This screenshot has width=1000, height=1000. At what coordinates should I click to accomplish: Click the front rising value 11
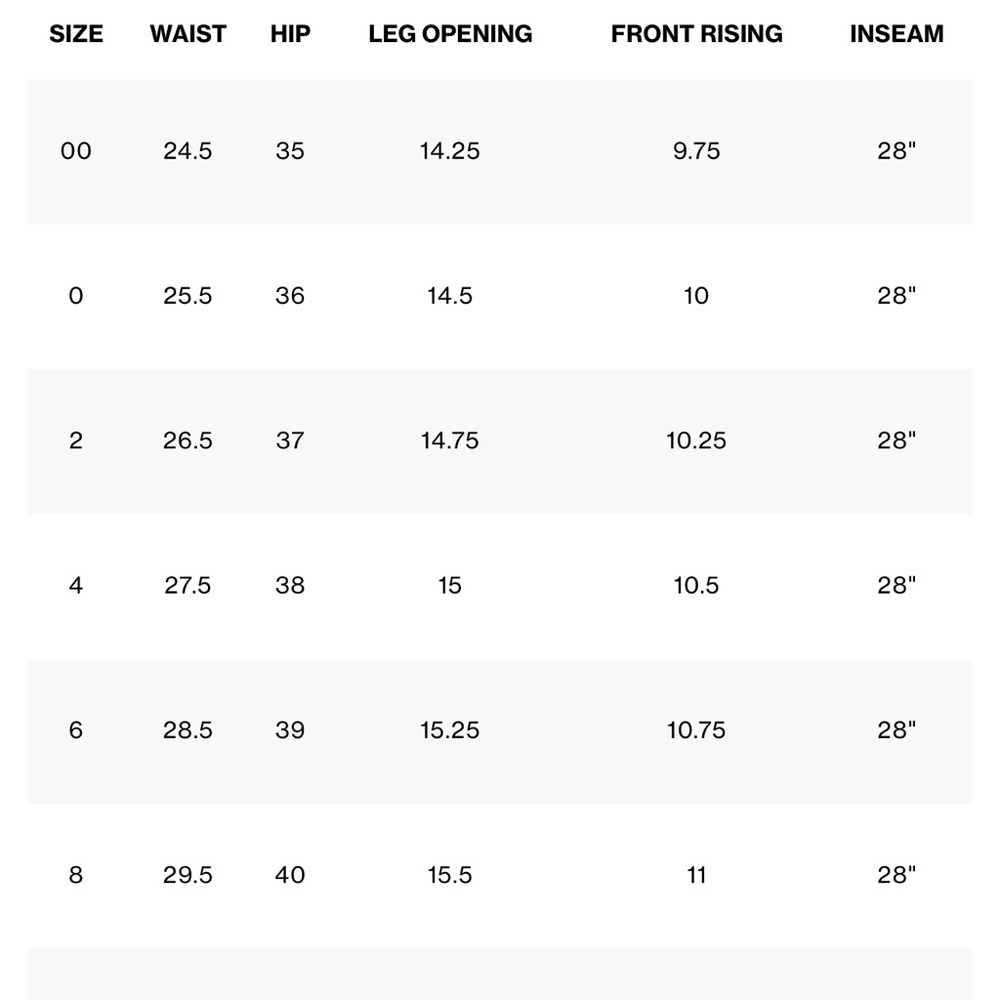pos(696,876)
